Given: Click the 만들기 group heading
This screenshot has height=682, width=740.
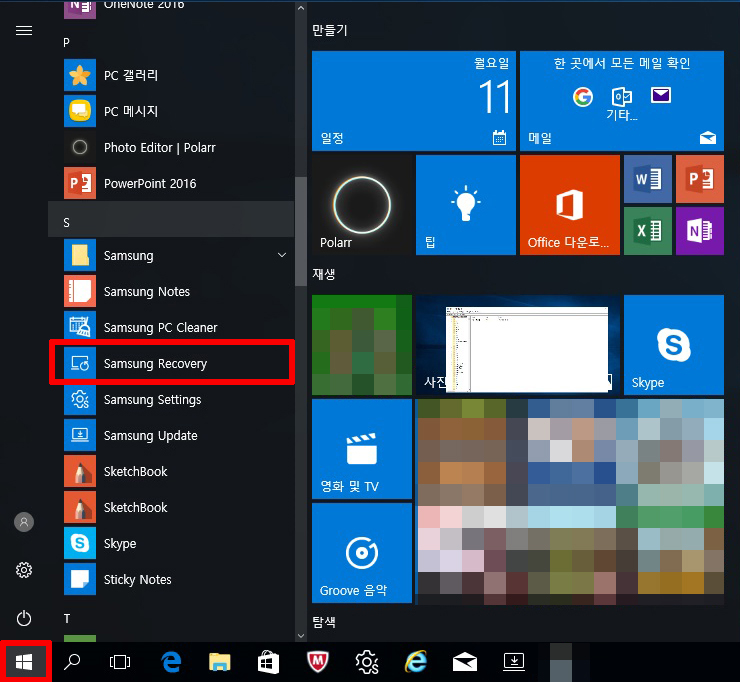Looking at the screenshot, I should 329,31.
